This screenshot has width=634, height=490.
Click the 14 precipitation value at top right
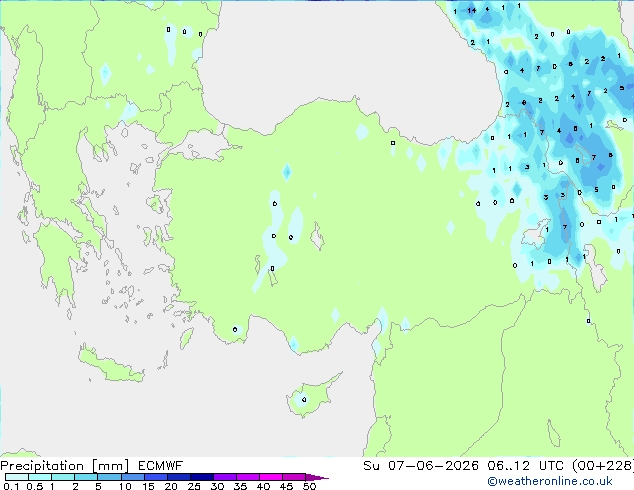click(471, 11)
